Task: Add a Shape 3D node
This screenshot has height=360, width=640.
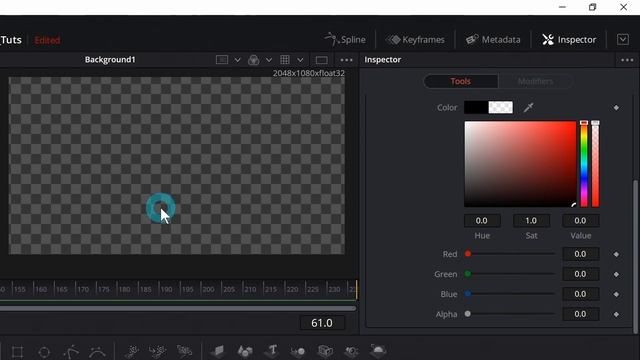Action: pyautogui.click(x=245, y=351)
